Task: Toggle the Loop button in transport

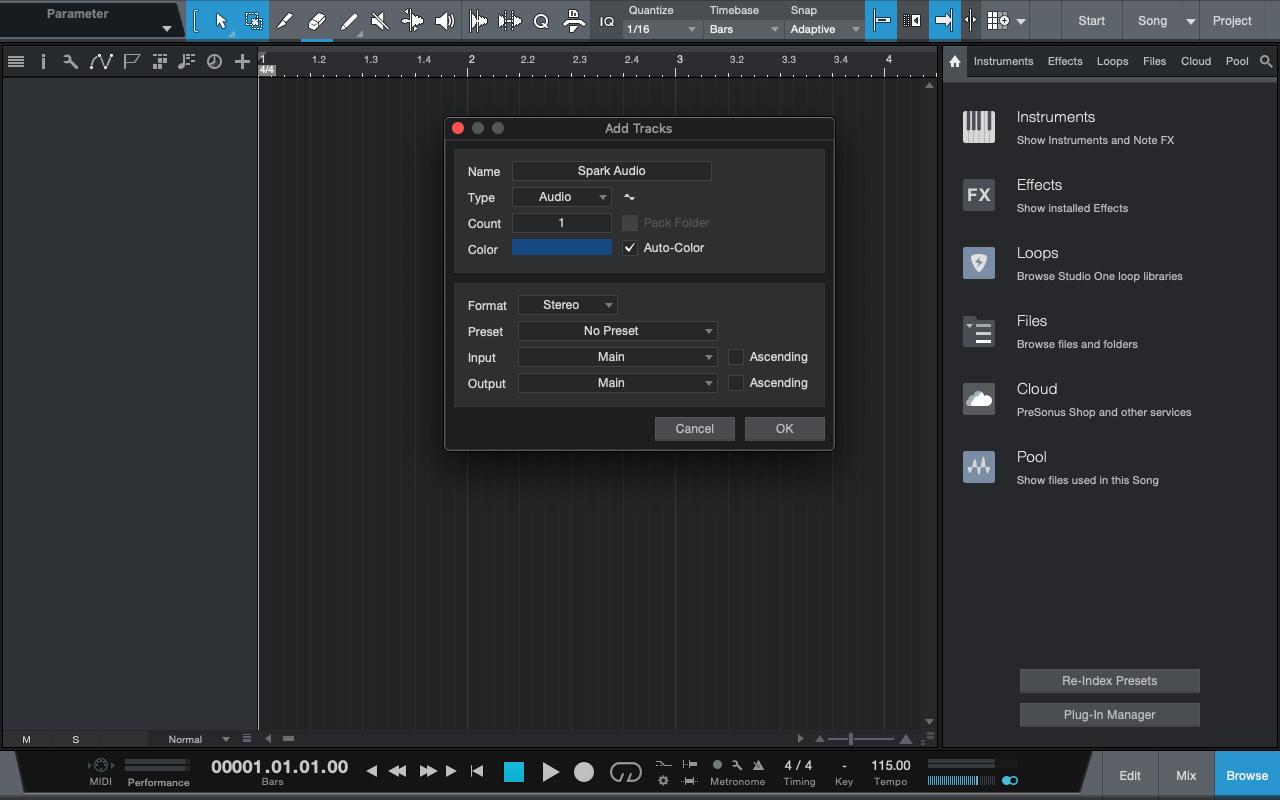Action: [x=626, y=772]
